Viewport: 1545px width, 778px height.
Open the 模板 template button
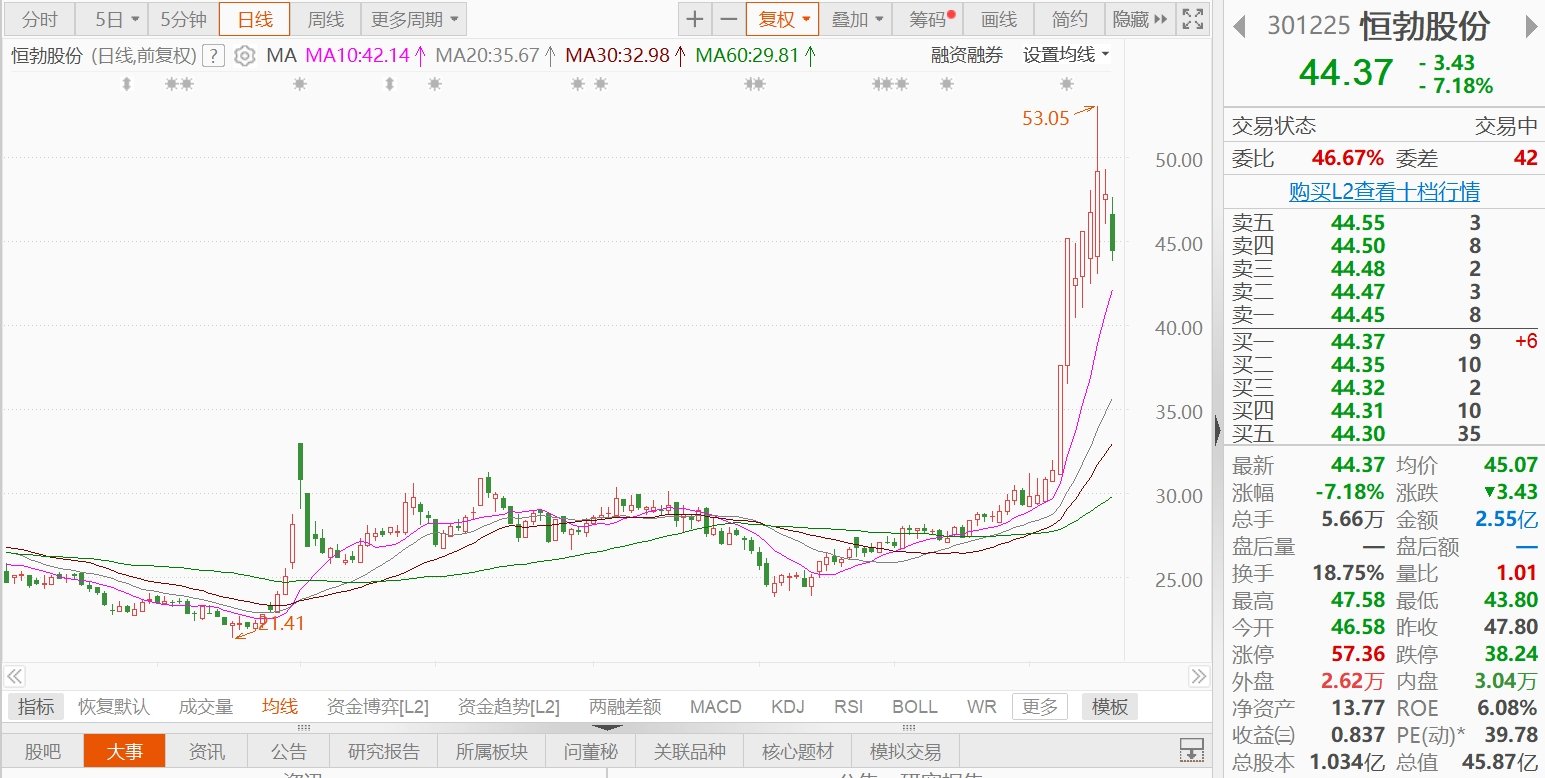1109,707
